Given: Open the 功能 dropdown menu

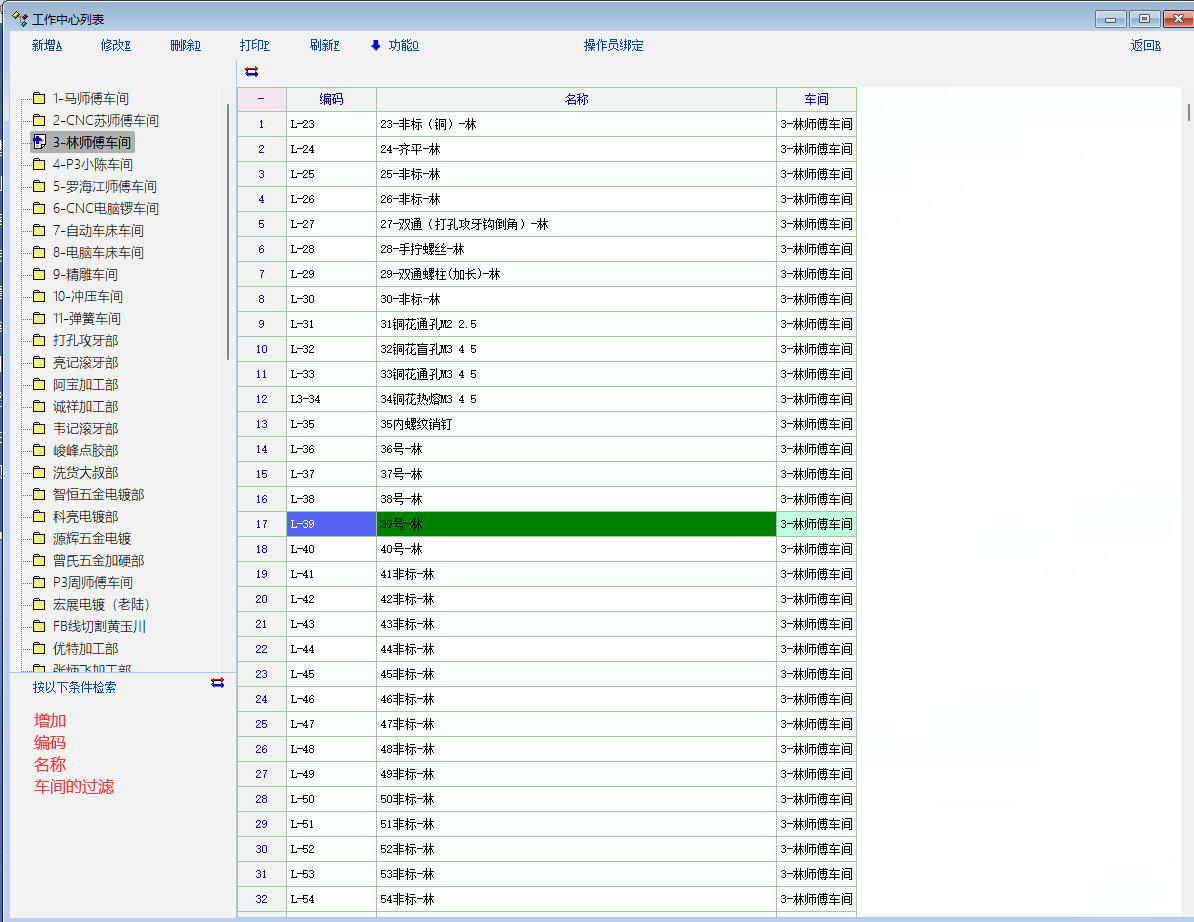Looking at the screenshot, I should coord(394,46).
